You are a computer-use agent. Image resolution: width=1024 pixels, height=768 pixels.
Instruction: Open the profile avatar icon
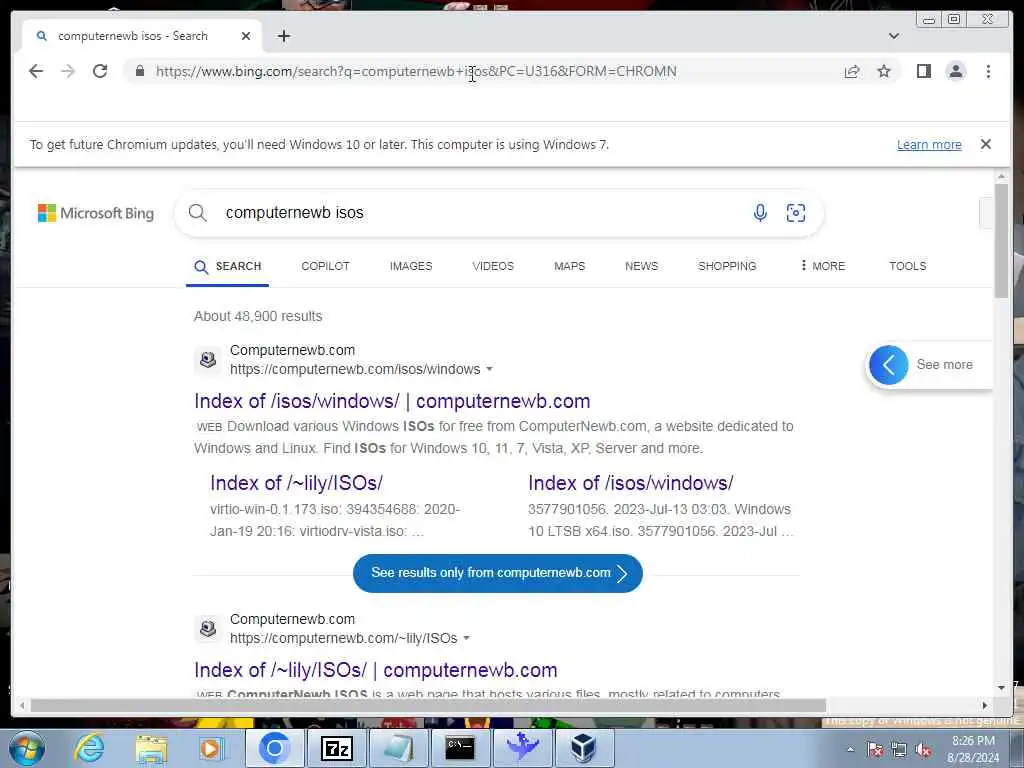click(955, 71)
